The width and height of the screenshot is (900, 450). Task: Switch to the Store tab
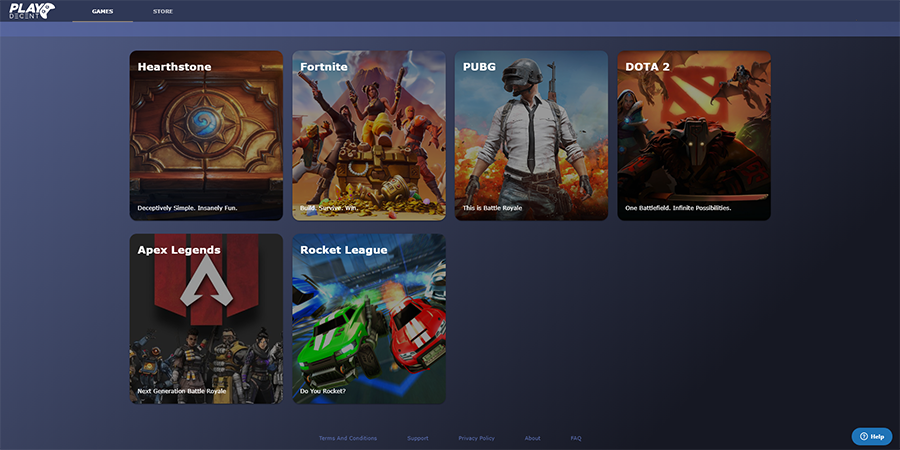tap(163, 11)
